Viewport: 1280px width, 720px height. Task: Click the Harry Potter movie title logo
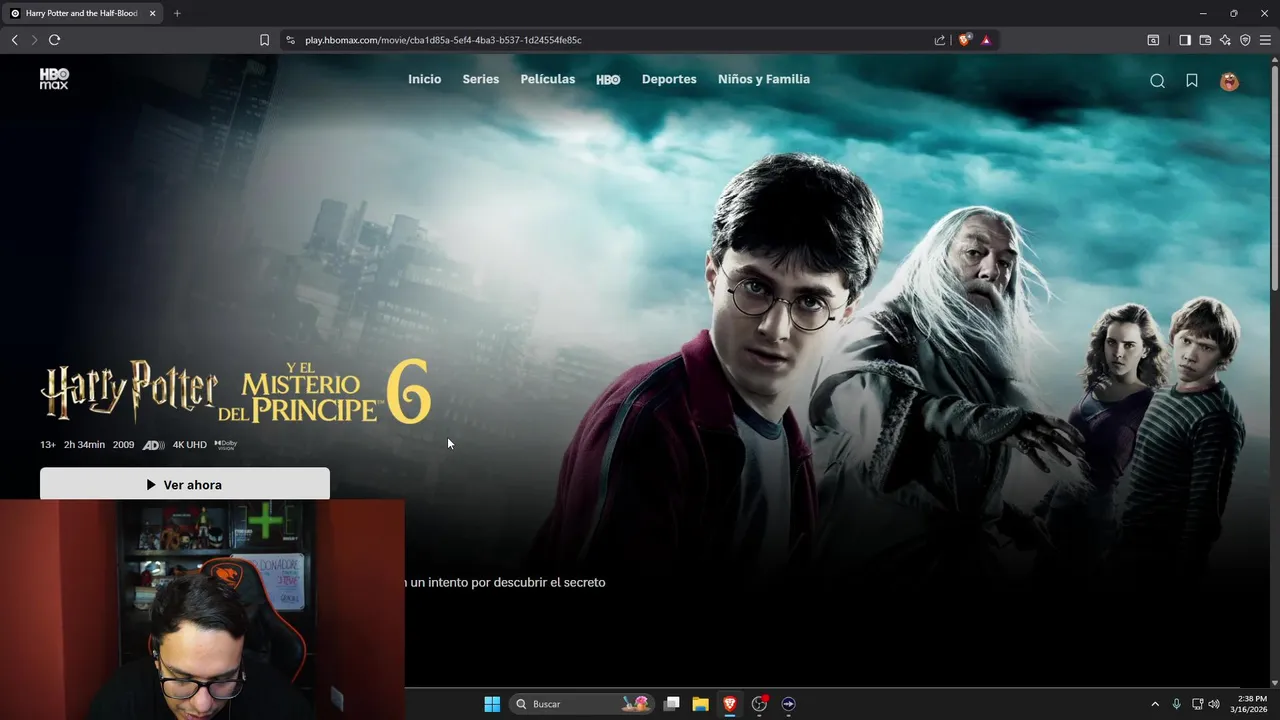pyautogui.click(x=236, y=391)
